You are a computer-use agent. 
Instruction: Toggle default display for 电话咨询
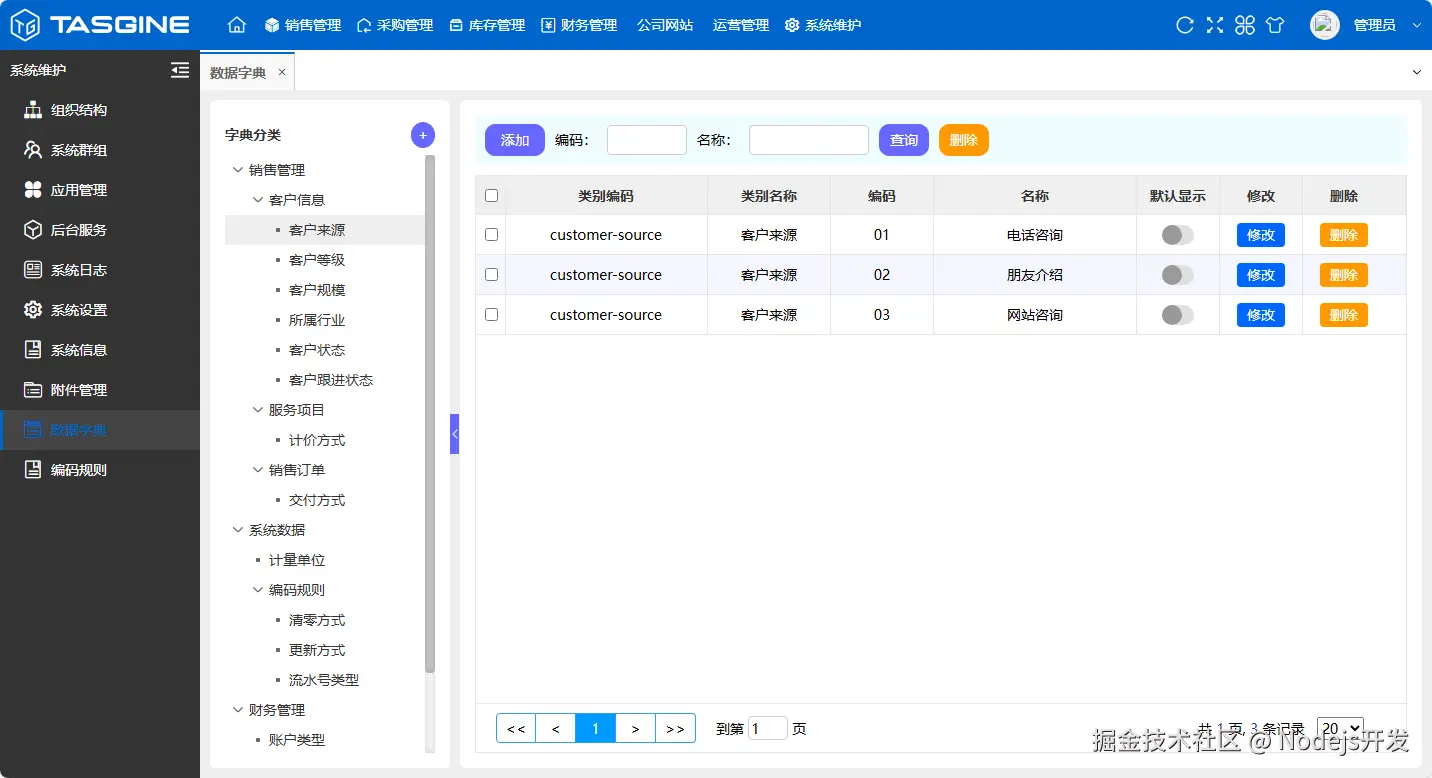[1177, 234]
